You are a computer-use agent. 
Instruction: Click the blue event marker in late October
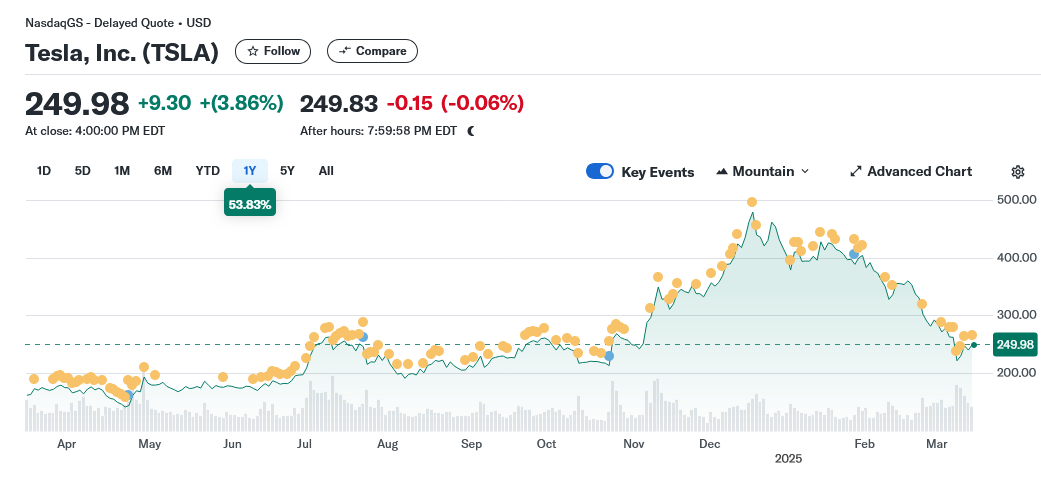(x=609, y=357)
